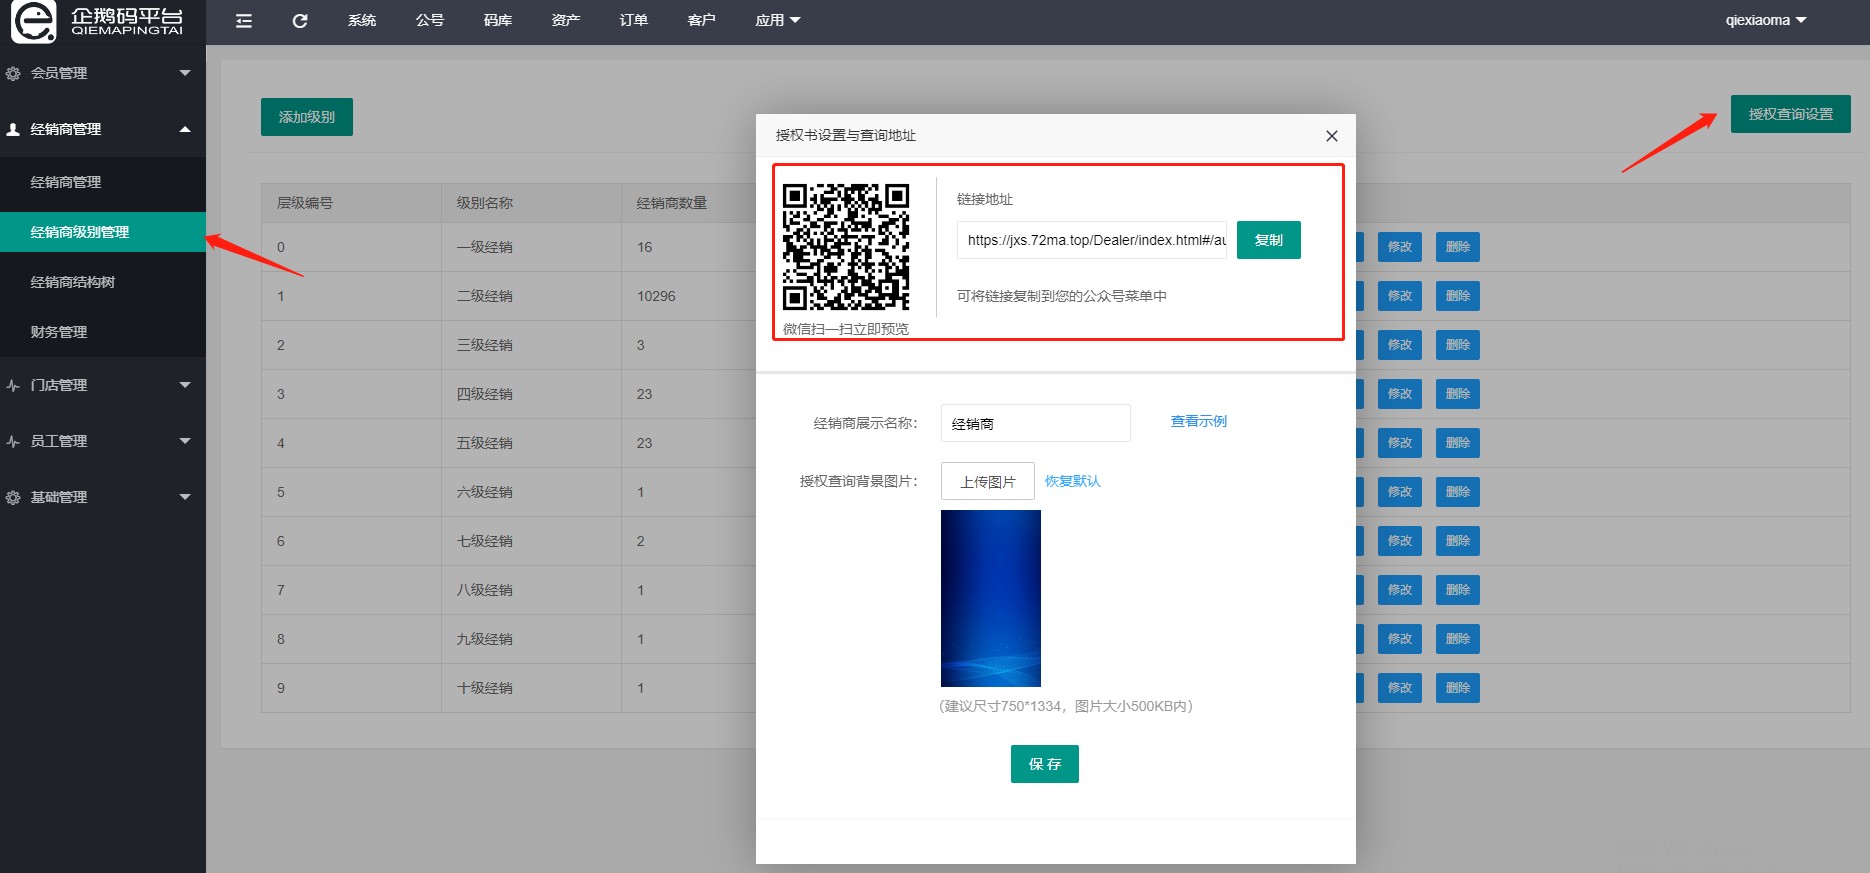The image size is (1870, 873).
Task: Focus the 经销商展示名称 input field
Action: pos(1036,423)
